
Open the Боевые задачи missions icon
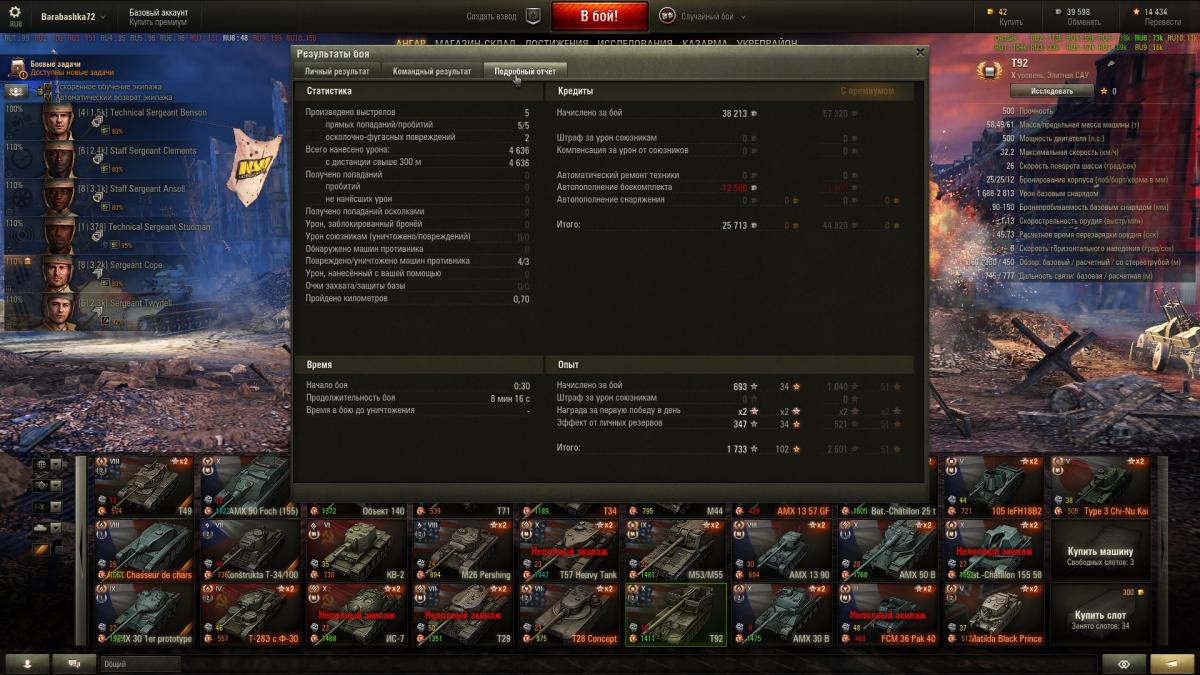[18, 68]
